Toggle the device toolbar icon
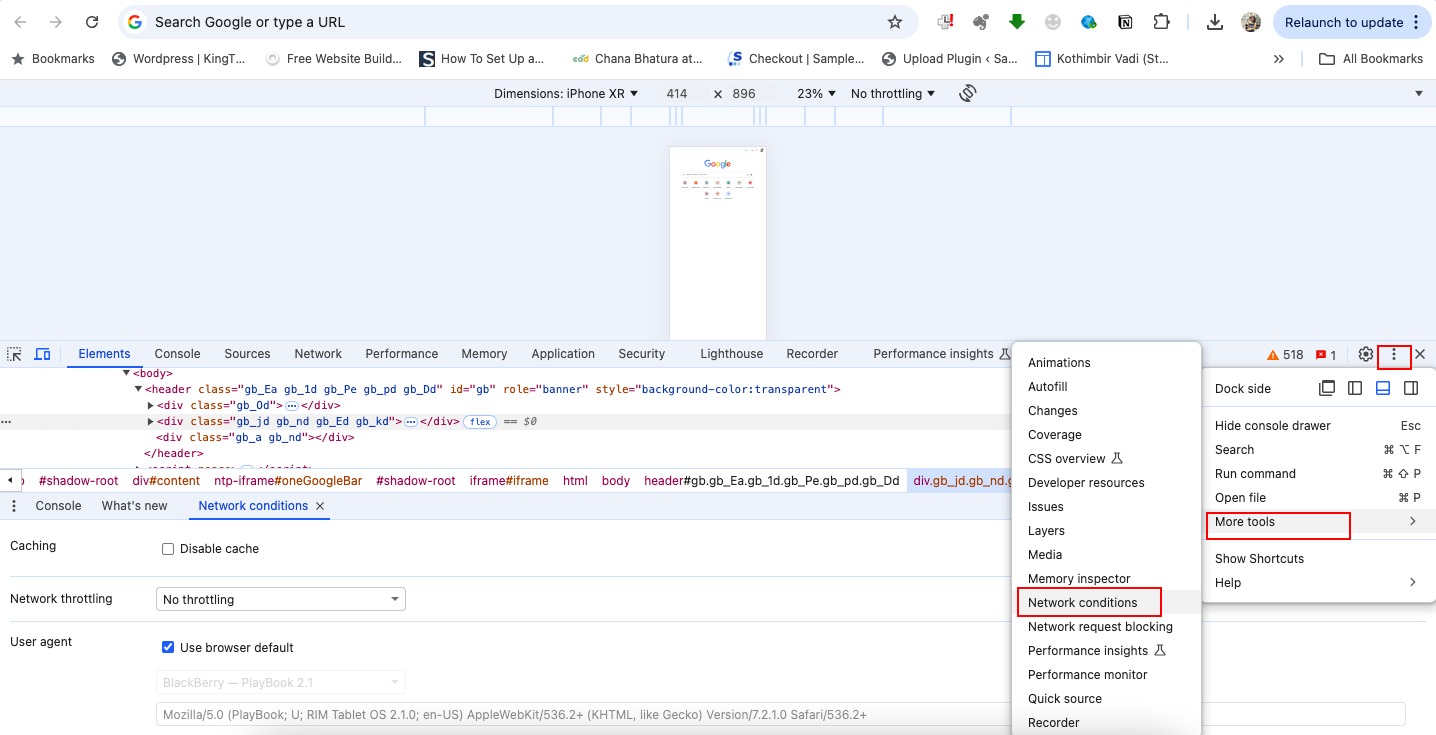The height and width of the screenshot is (735, 1436). [x=42, y=354]
